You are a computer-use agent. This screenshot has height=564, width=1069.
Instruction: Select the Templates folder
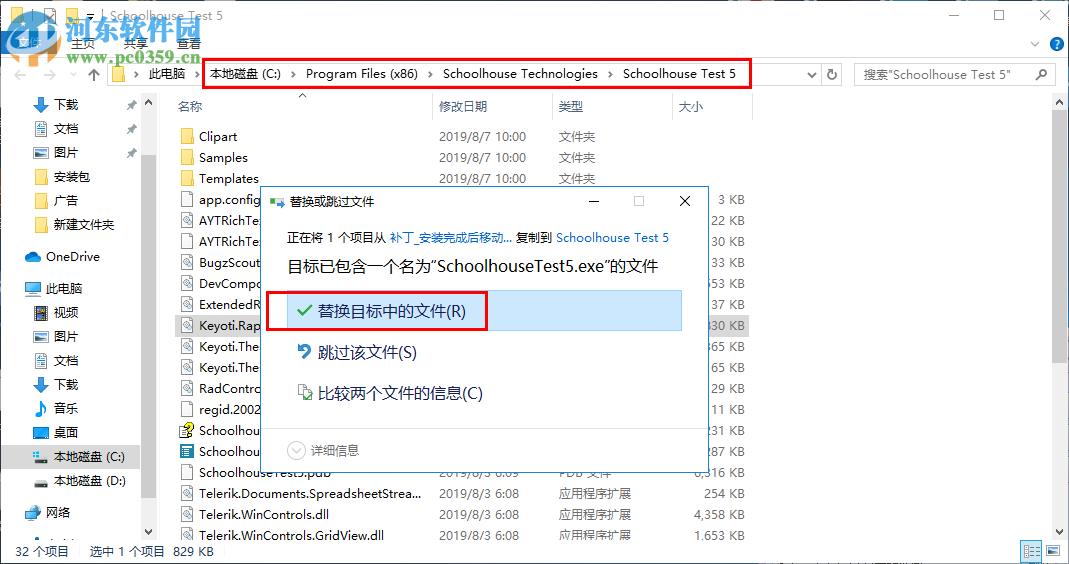pos(228,179)
